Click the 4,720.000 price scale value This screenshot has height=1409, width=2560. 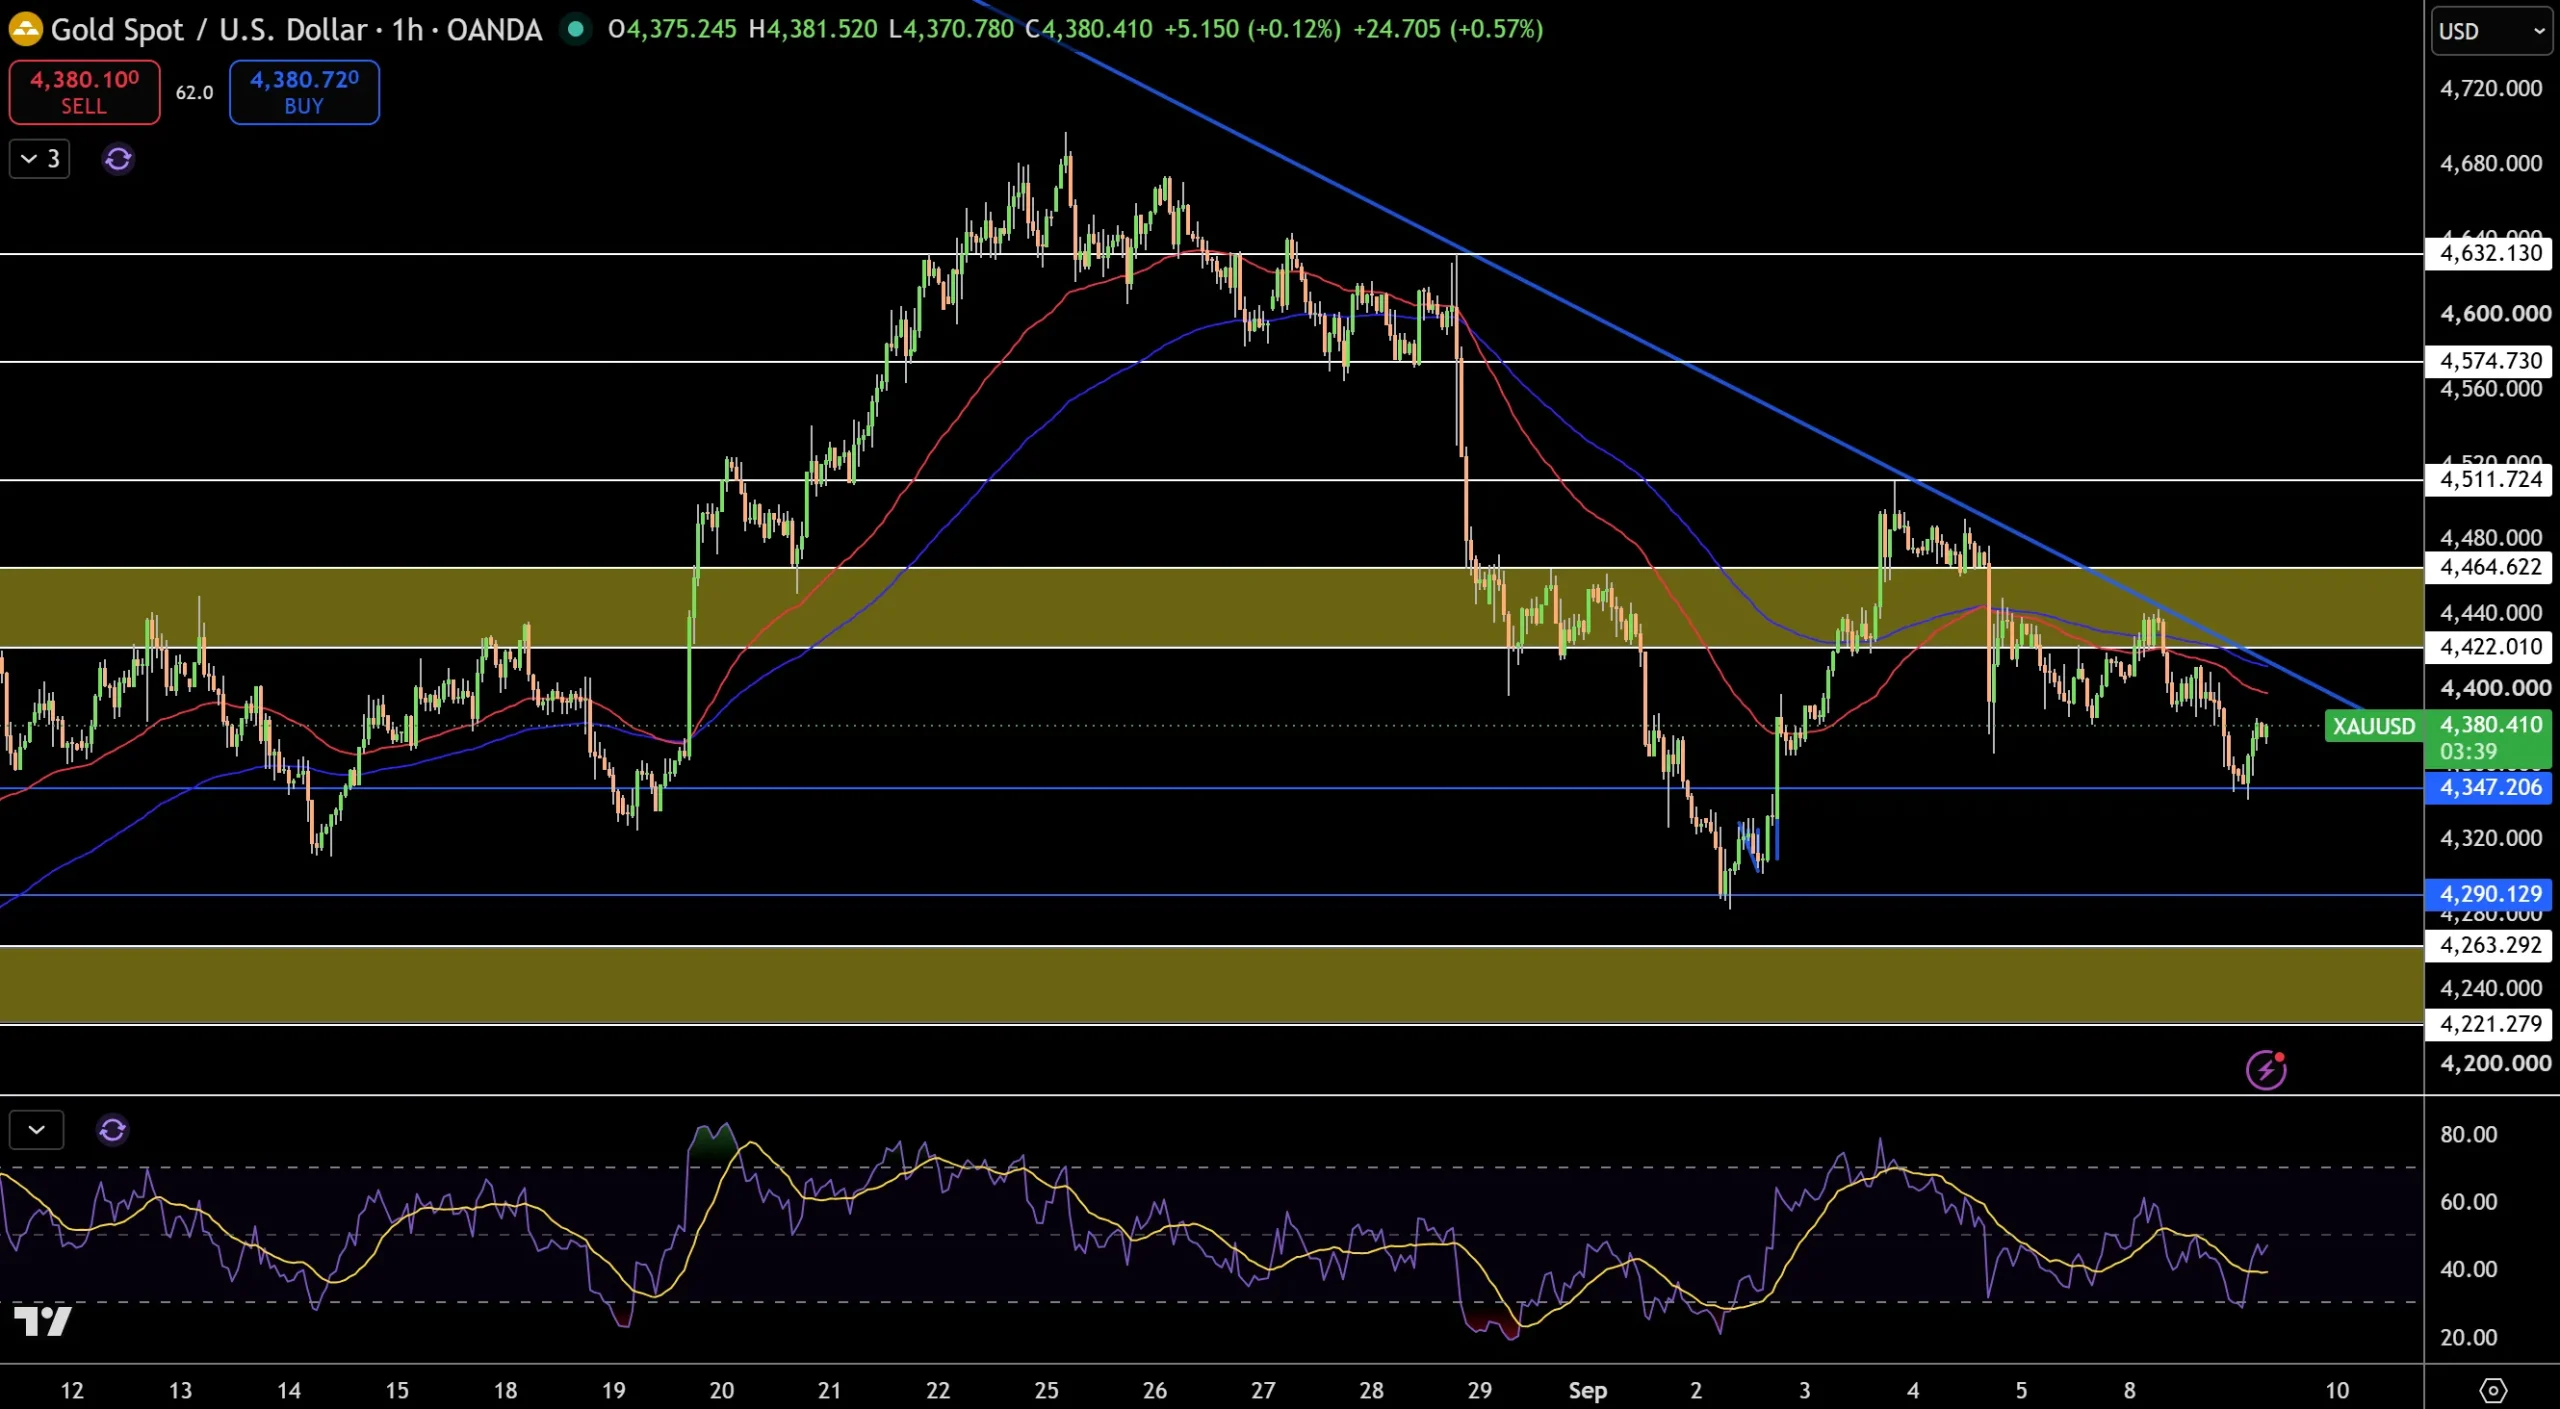coord(2490,88)
